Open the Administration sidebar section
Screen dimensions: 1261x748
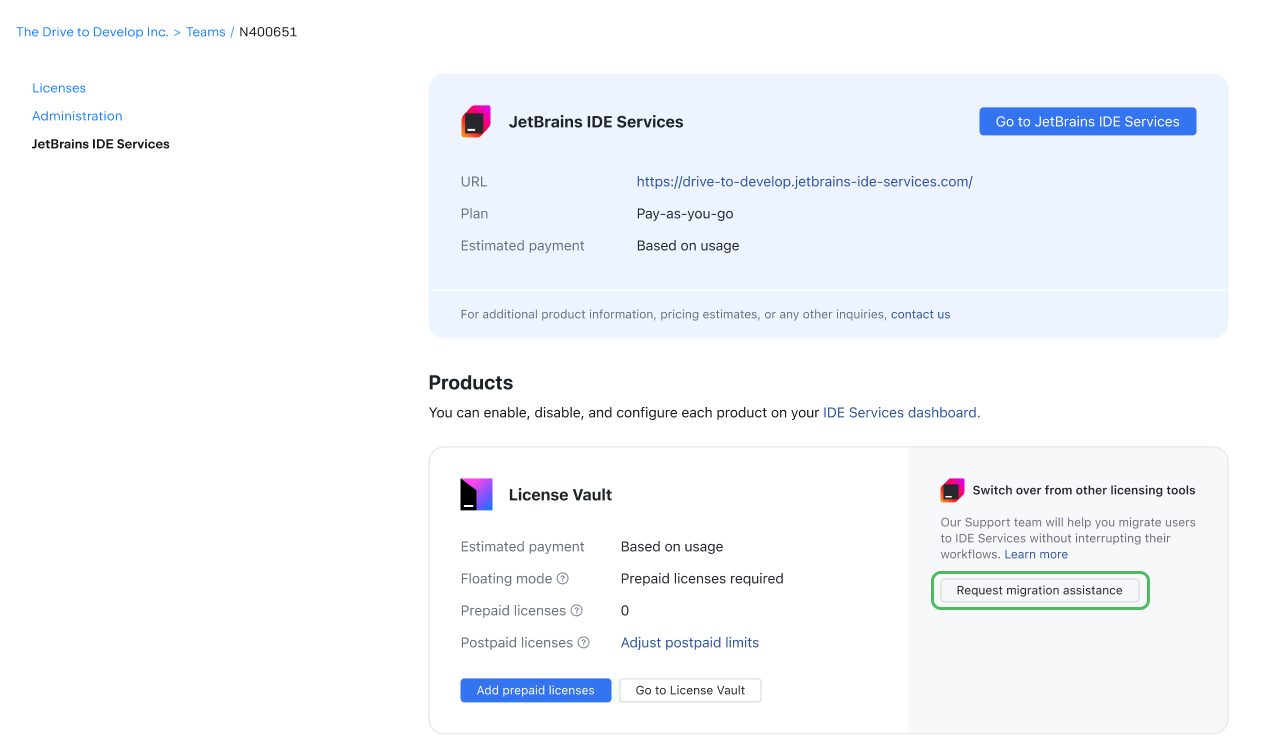(77, 116)
